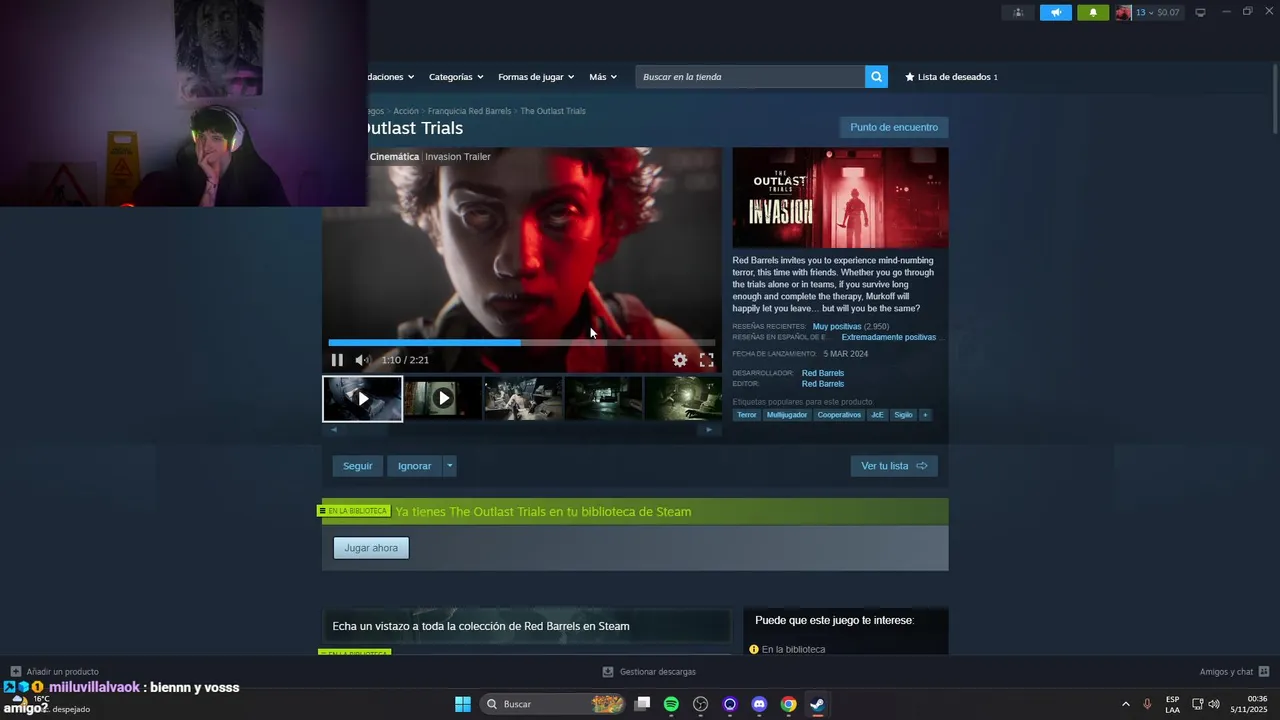This screenshot has height=720, width=1280.
Task: Click the Ignorar button
Action: 414,466
